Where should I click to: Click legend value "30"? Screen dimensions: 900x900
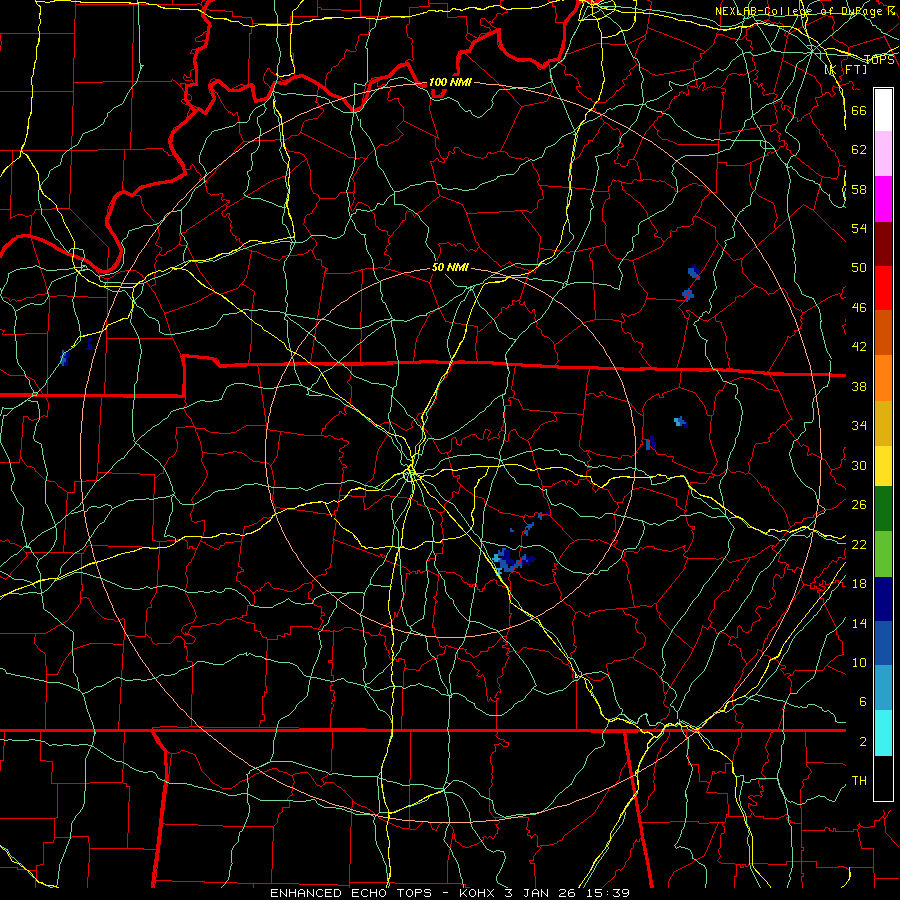[859, 465]
